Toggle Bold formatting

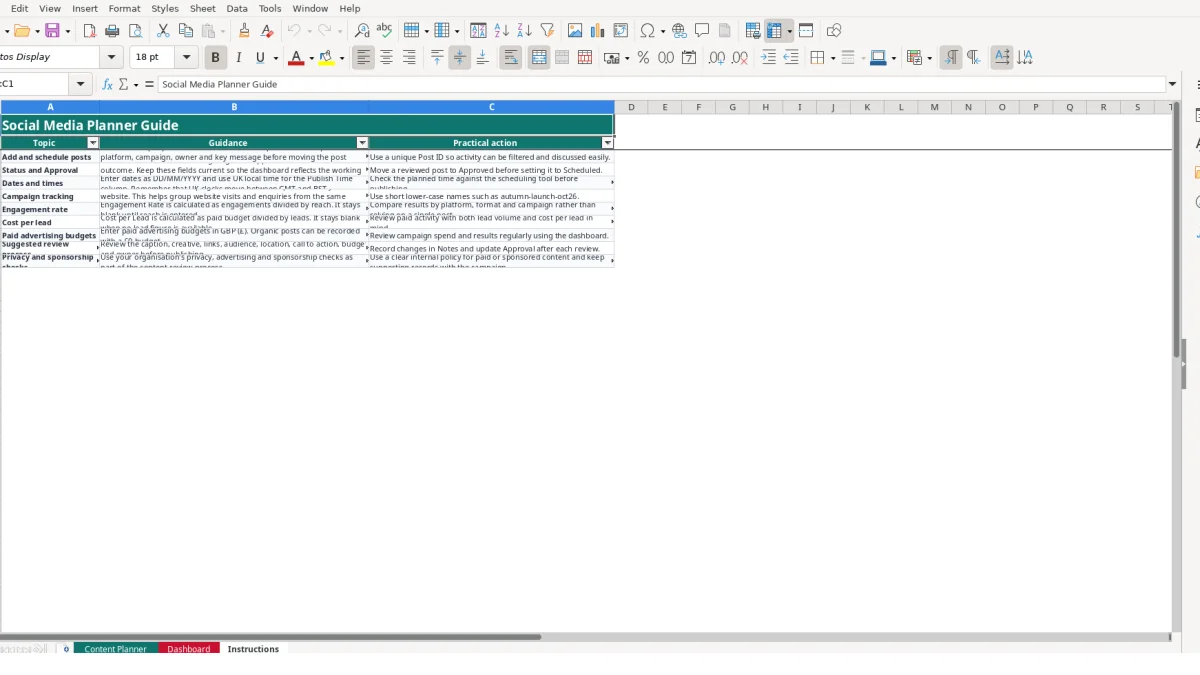(x=215, y=58)
